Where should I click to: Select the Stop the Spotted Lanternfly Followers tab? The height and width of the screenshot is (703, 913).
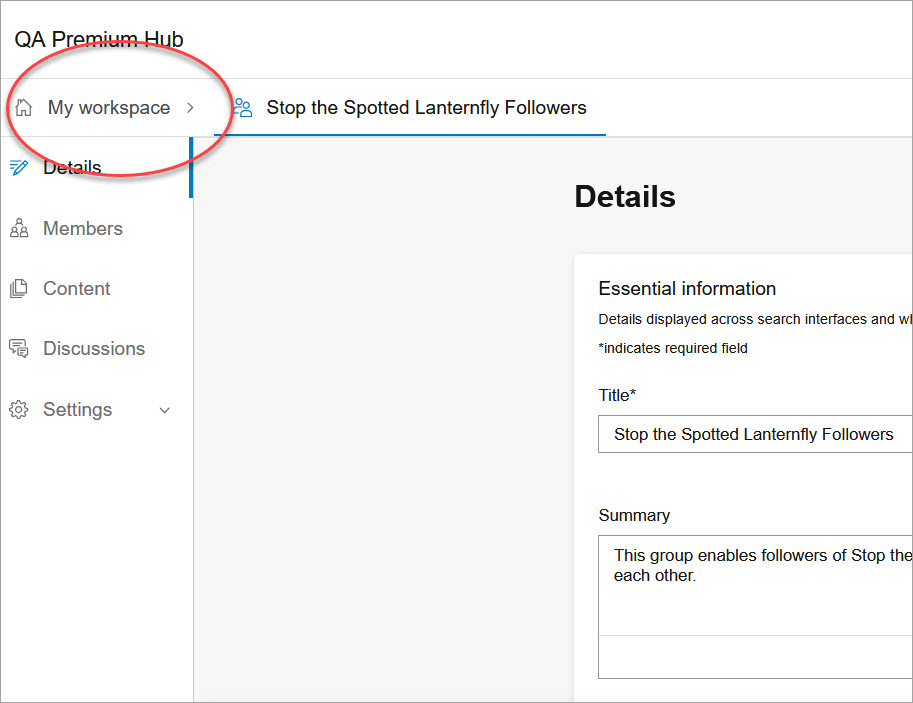tap(426, 108)
